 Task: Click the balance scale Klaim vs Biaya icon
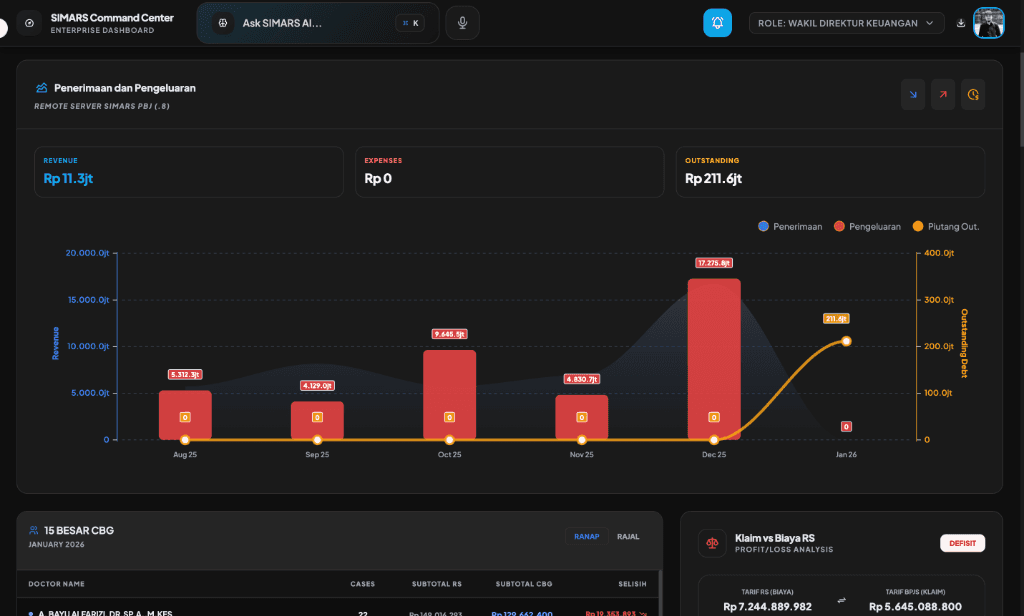tap(712, 543)
